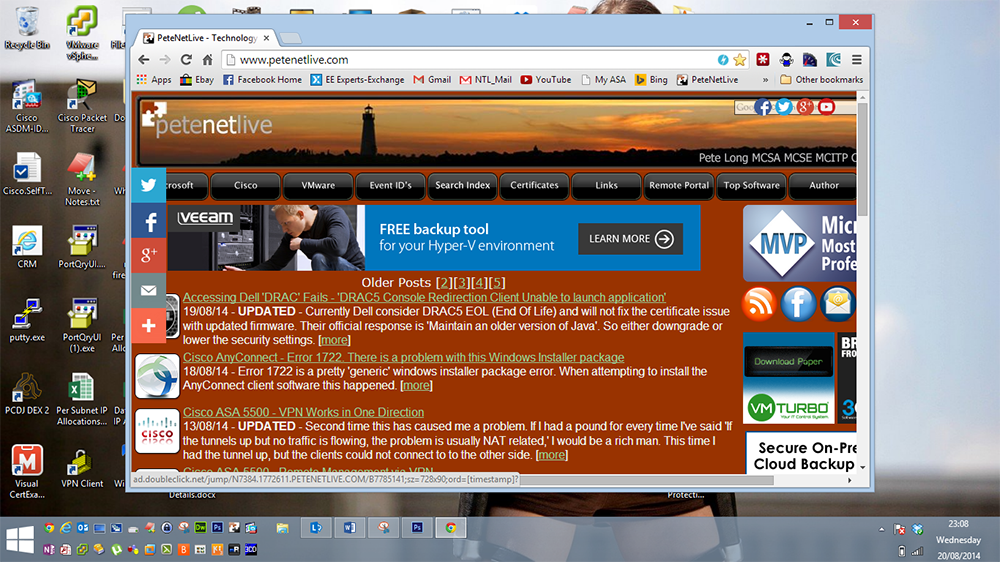Switch to Photoshop in the running taskbar apps

click(417, 528)
